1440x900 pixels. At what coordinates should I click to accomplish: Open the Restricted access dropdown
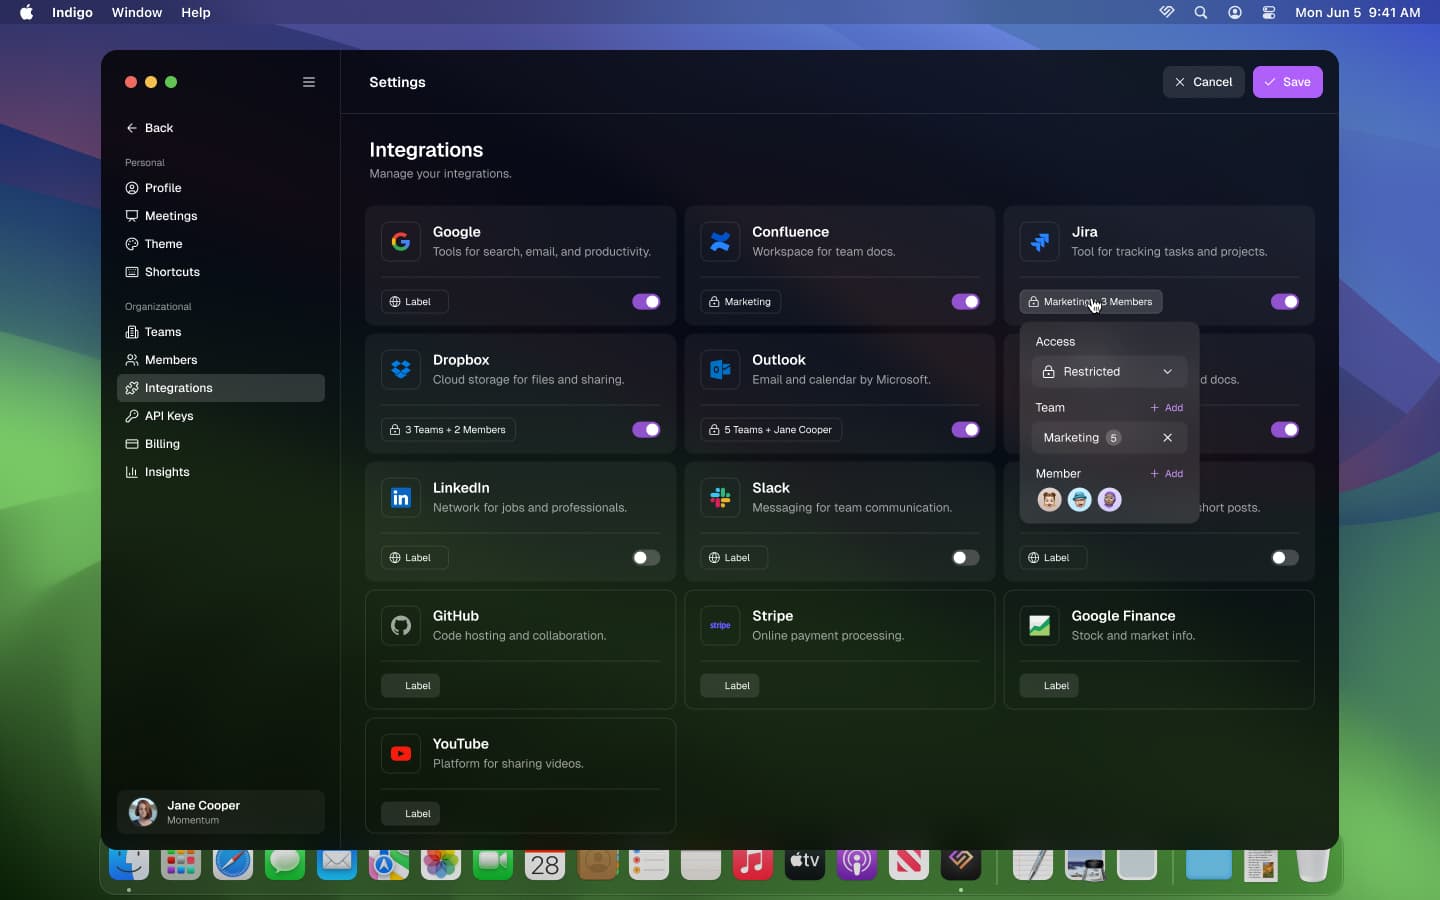pos(1108,371)
